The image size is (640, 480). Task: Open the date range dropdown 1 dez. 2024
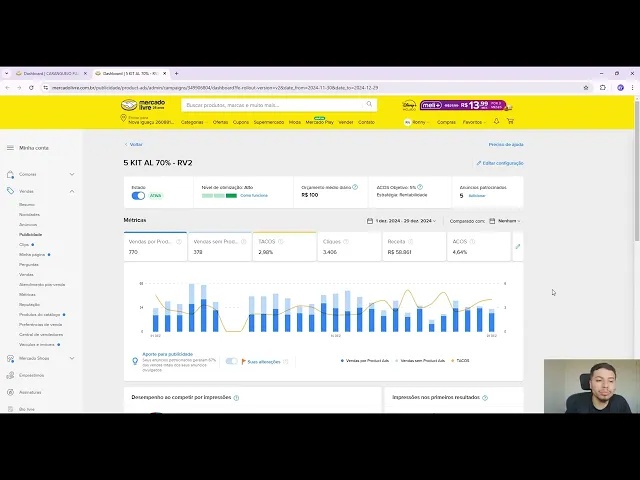coord(402,221)
